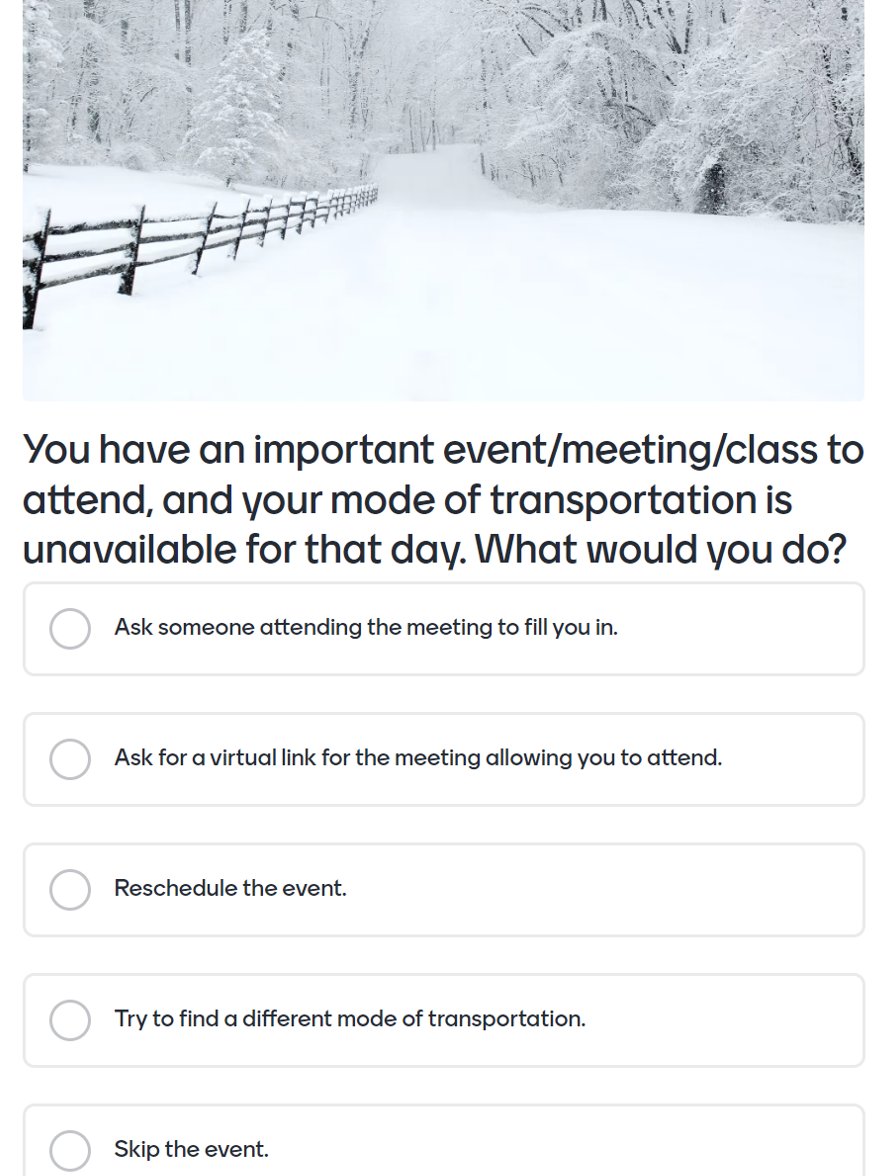Click the question heading about unavailable transportation
The height and width of the screenshot is (1176, 894).
[443, 499]
